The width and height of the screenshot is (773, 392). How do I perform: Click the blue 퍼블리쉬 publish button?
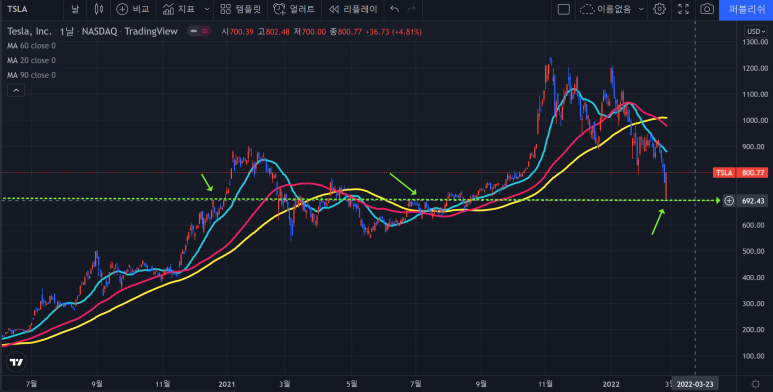tap(746, 10)
